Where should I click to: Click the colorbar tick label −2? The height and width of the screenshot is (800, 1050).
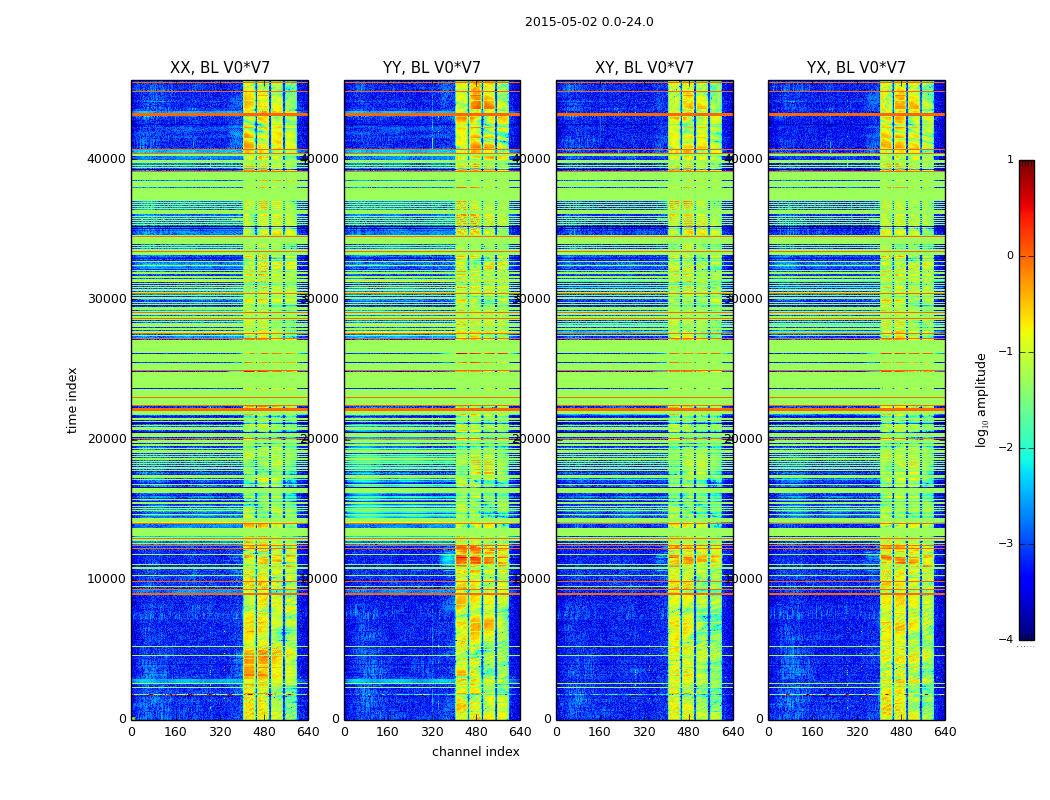click(1006, 447)
